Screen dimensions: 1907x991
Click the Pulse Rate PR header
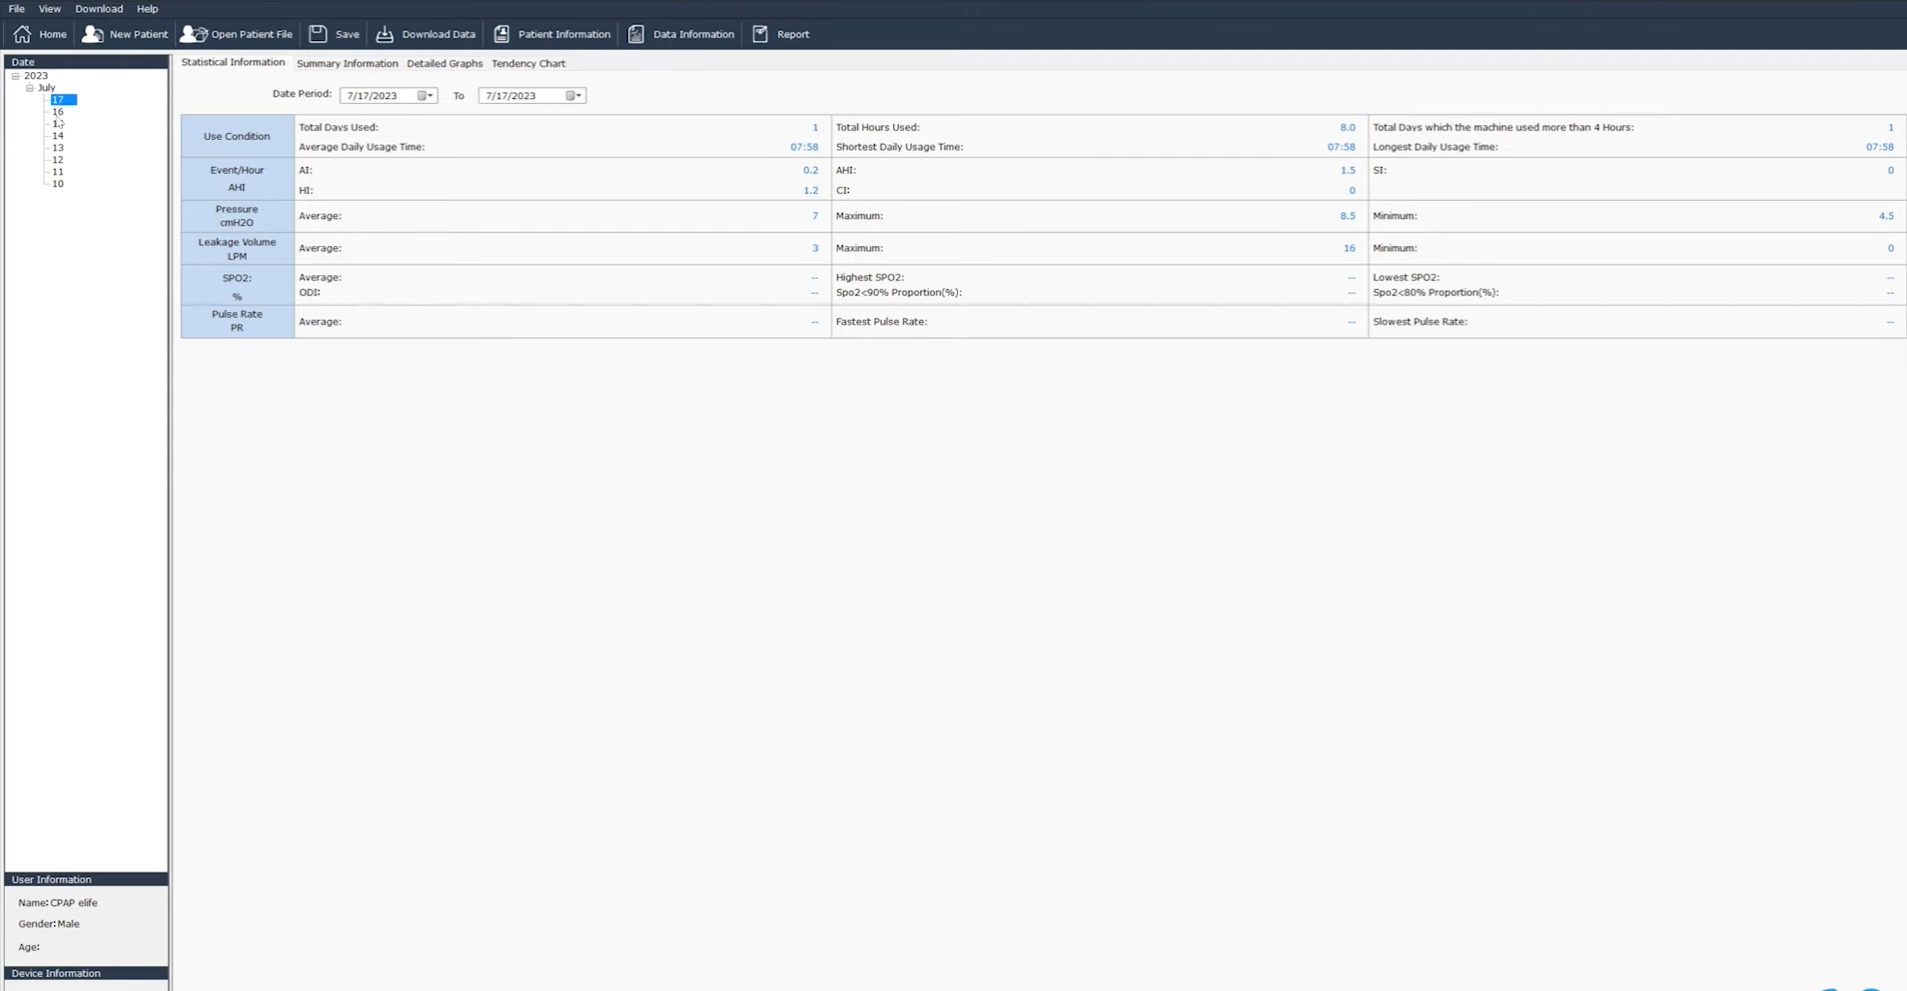[x=237, y=321]
